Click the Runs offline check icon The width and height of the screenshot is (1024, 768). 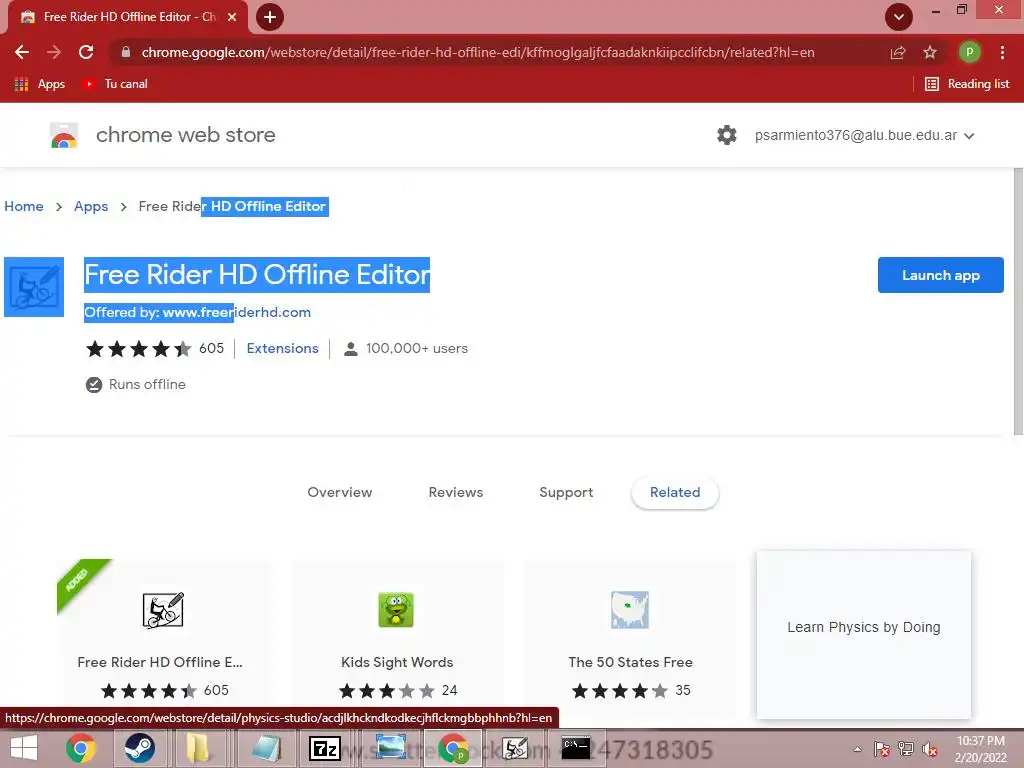coord(94,385)
